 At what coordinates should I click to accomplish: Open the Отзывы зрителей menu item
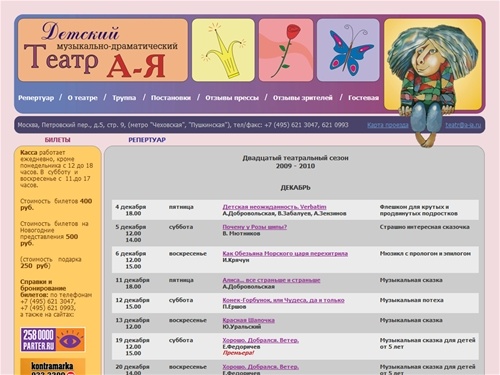(x=303, y=98)
